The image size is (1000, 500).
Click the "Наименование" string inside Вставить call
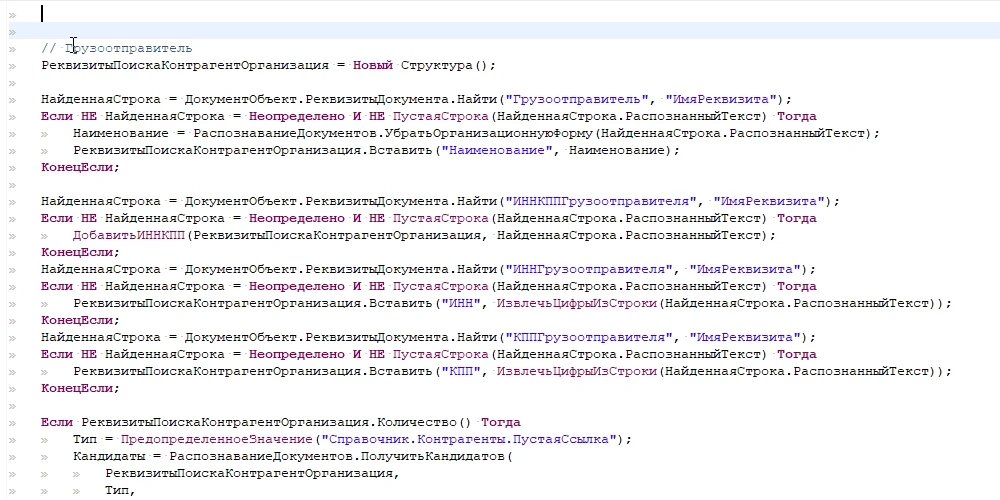tap(499, 151)
